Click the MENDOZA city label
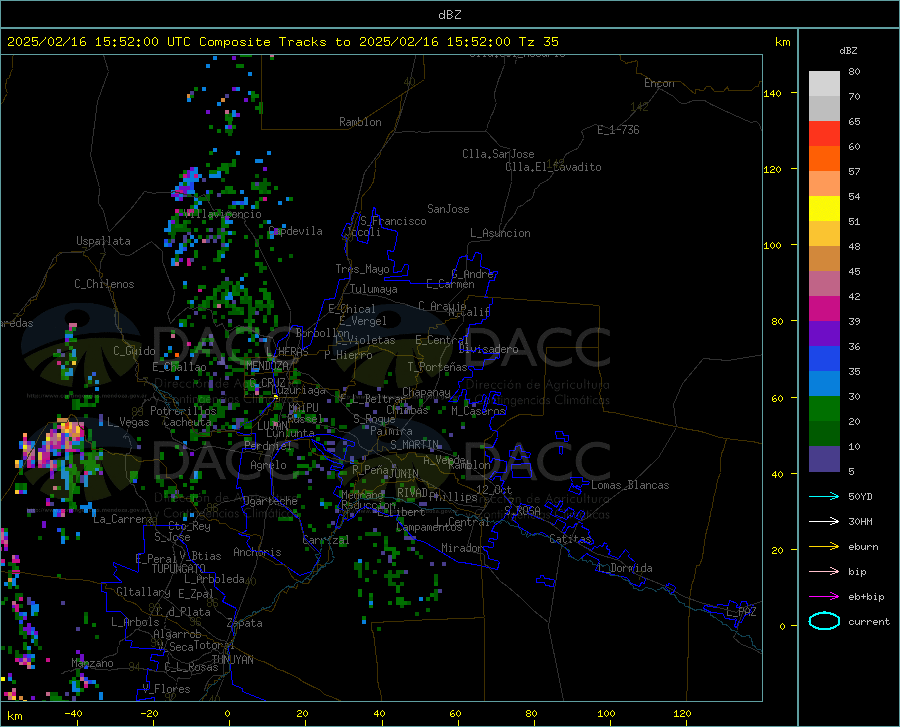This screenshot has width=900, height=727. (x=267, y=366)
